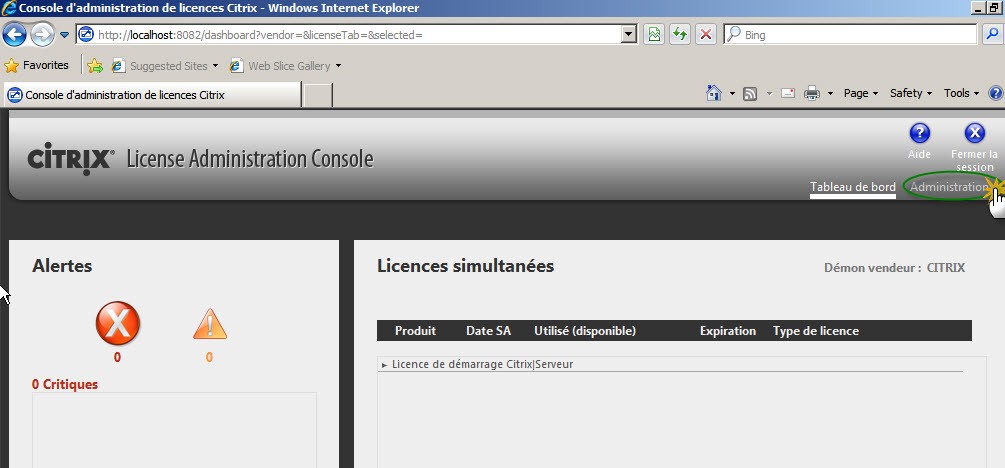
Task: Expand the Web Slice Gallery dropdown arrow
Action: (338, 66)
